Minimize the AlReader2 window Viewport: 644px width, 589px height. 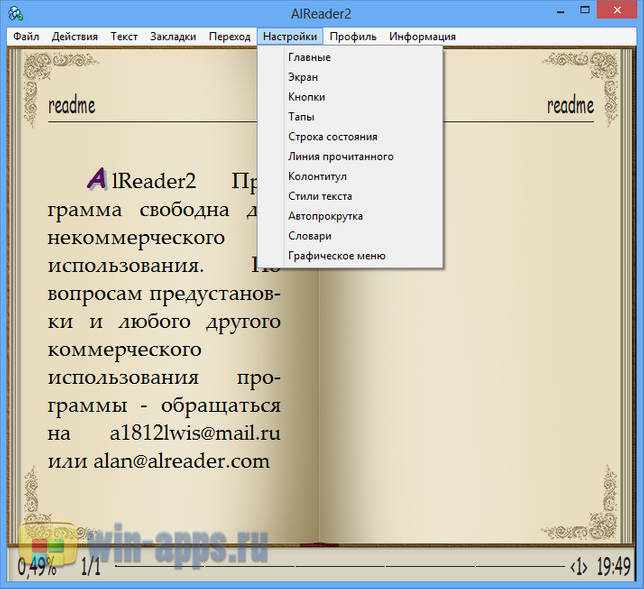[x=561, y=12]
